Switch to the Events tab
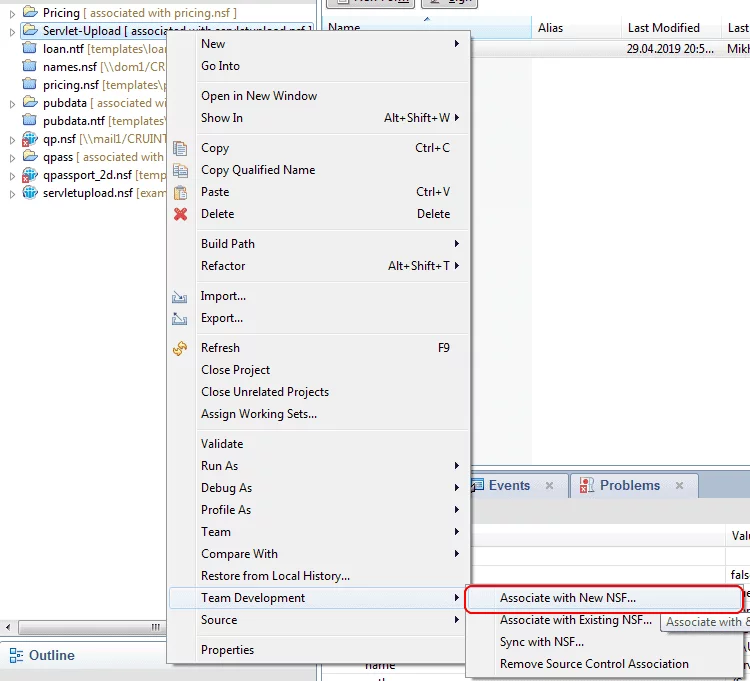The image size is (750, 681). (x=509, y=486)
